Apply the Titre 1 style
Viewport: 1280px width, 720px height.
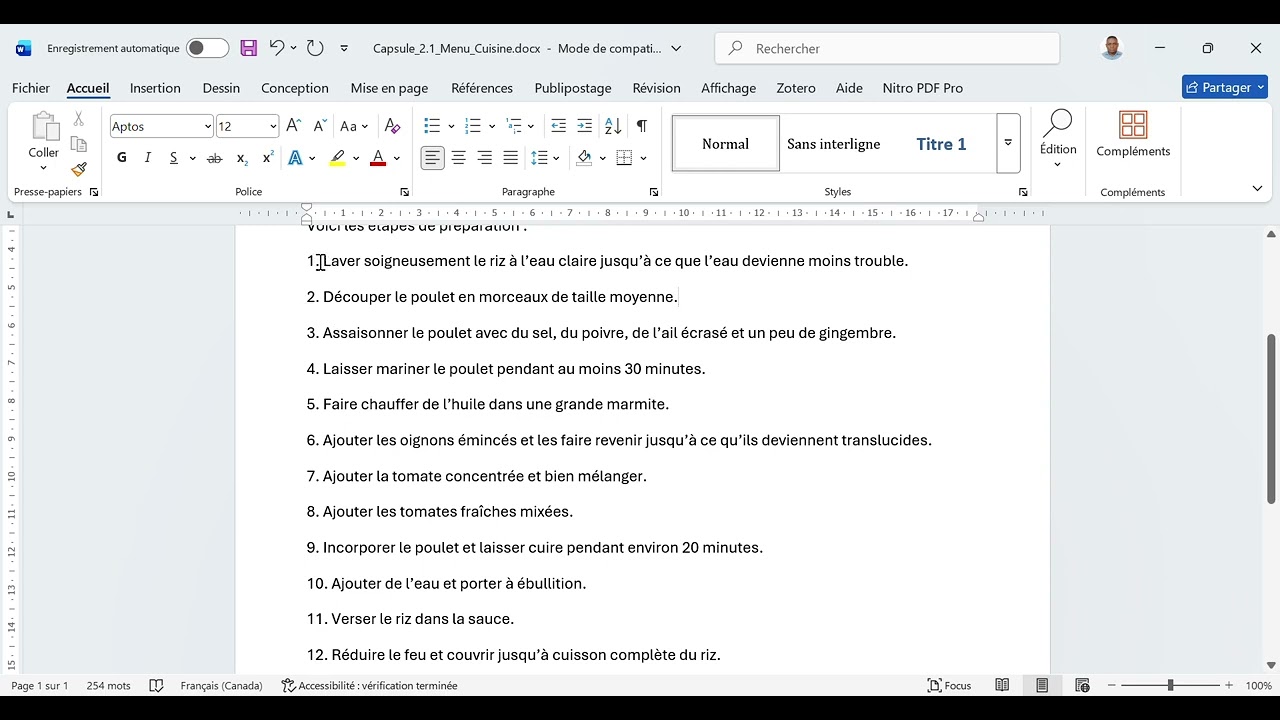941,144
